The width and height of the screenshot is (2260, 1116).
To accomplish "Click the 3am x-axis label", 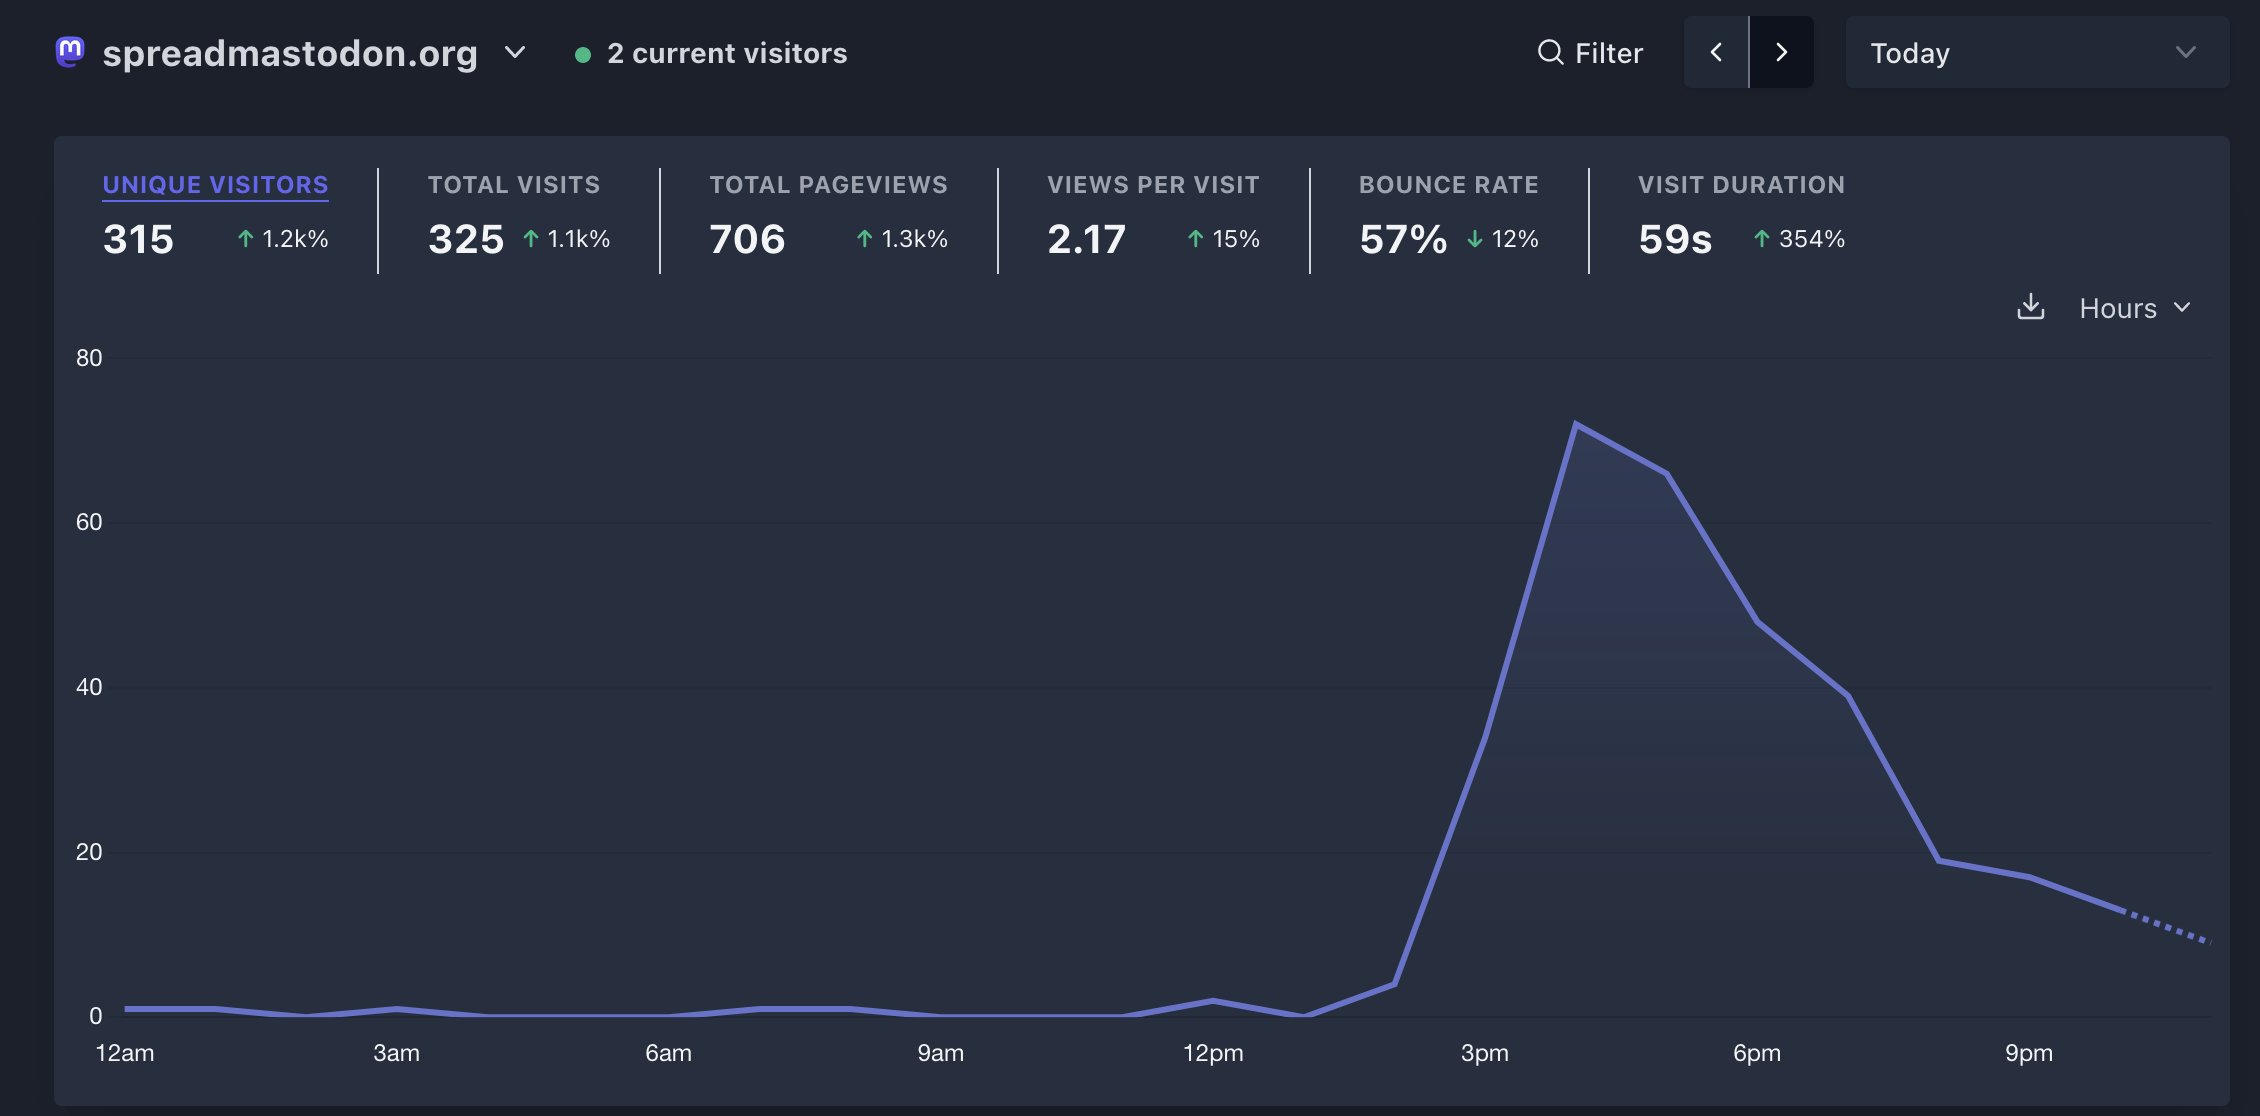I will (397, 1053).
